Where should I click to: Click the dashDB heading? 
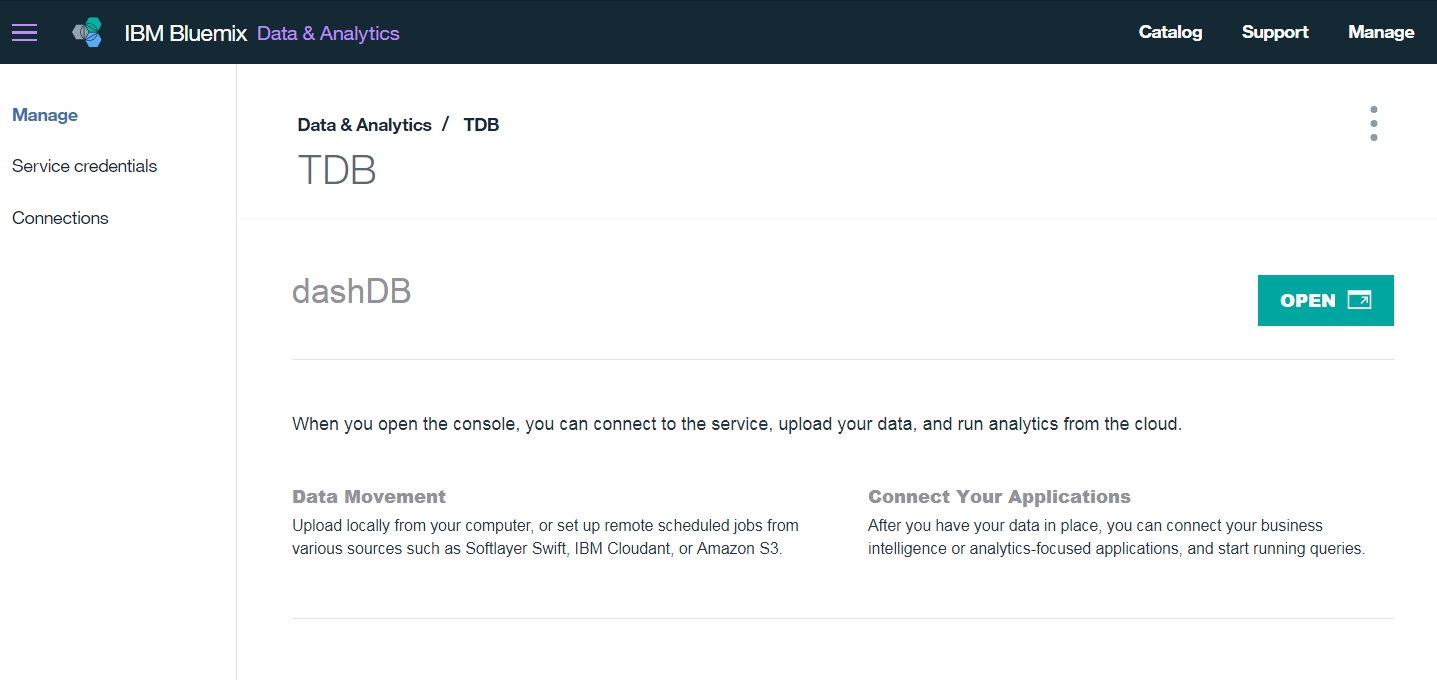[352, 291]
